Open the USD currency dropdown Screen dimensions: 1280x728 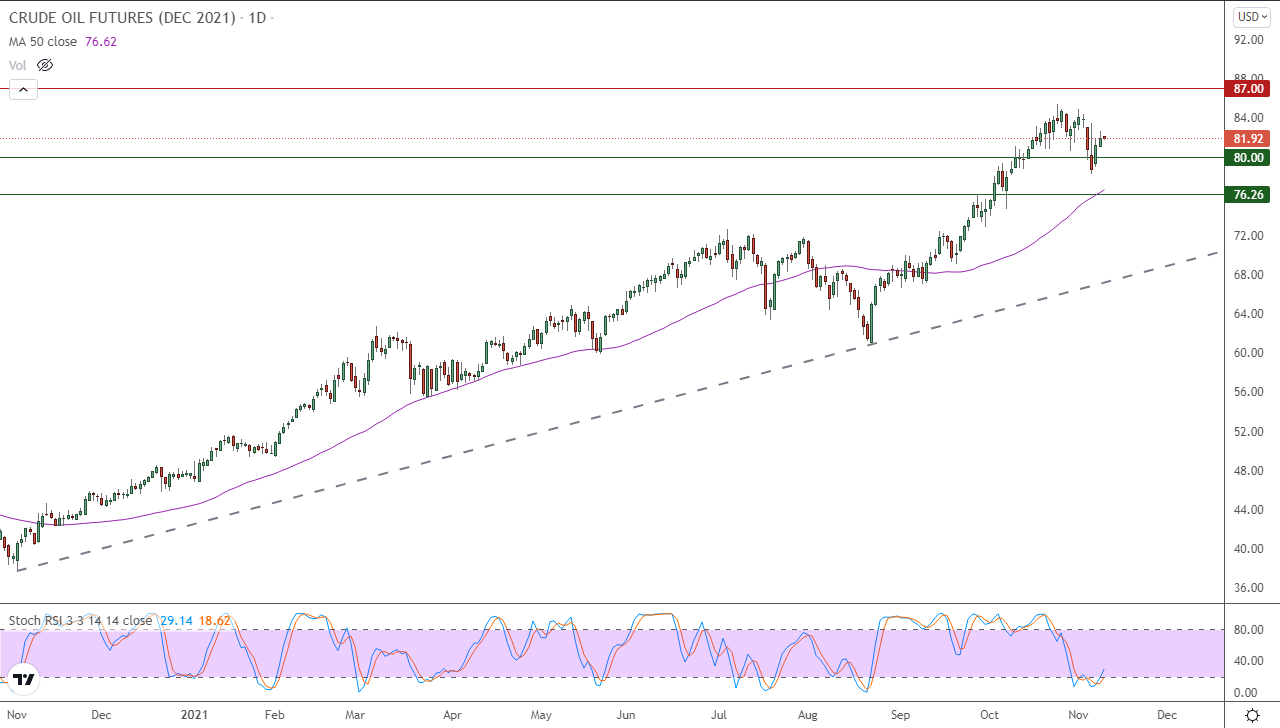1250,16
